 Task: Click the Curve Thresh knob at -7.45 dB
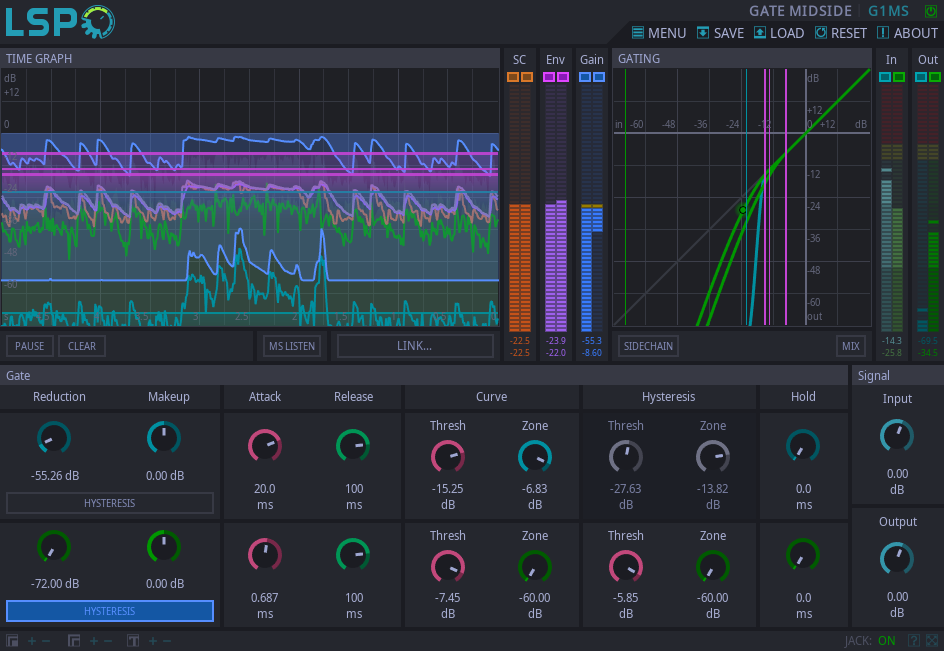click(448, 567)
